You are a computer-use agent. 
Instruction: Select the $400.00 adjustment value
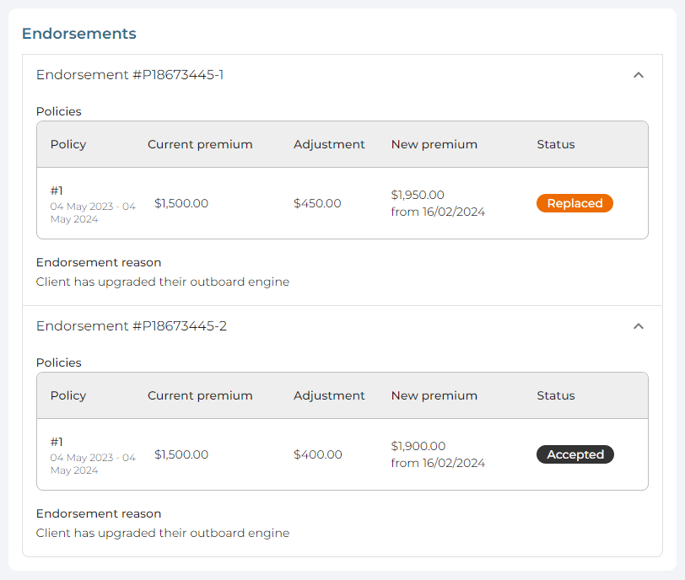[x=317, y=454]
